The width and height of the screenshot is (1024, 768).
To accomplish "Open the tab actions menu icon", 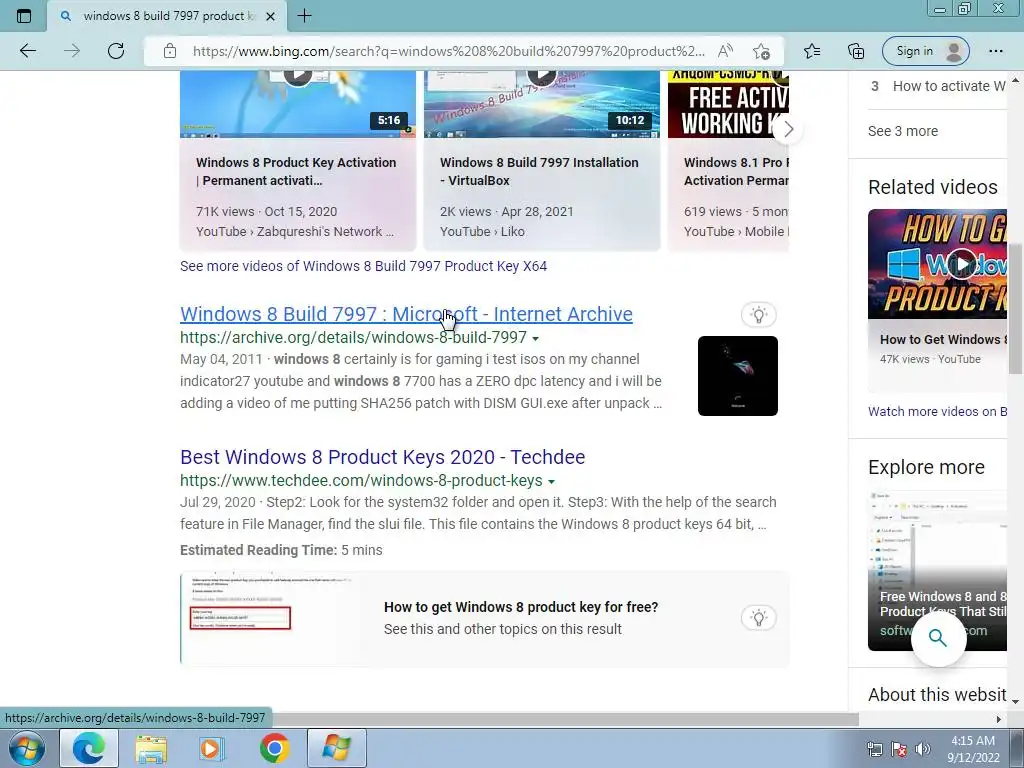I will tap(24, 16).
